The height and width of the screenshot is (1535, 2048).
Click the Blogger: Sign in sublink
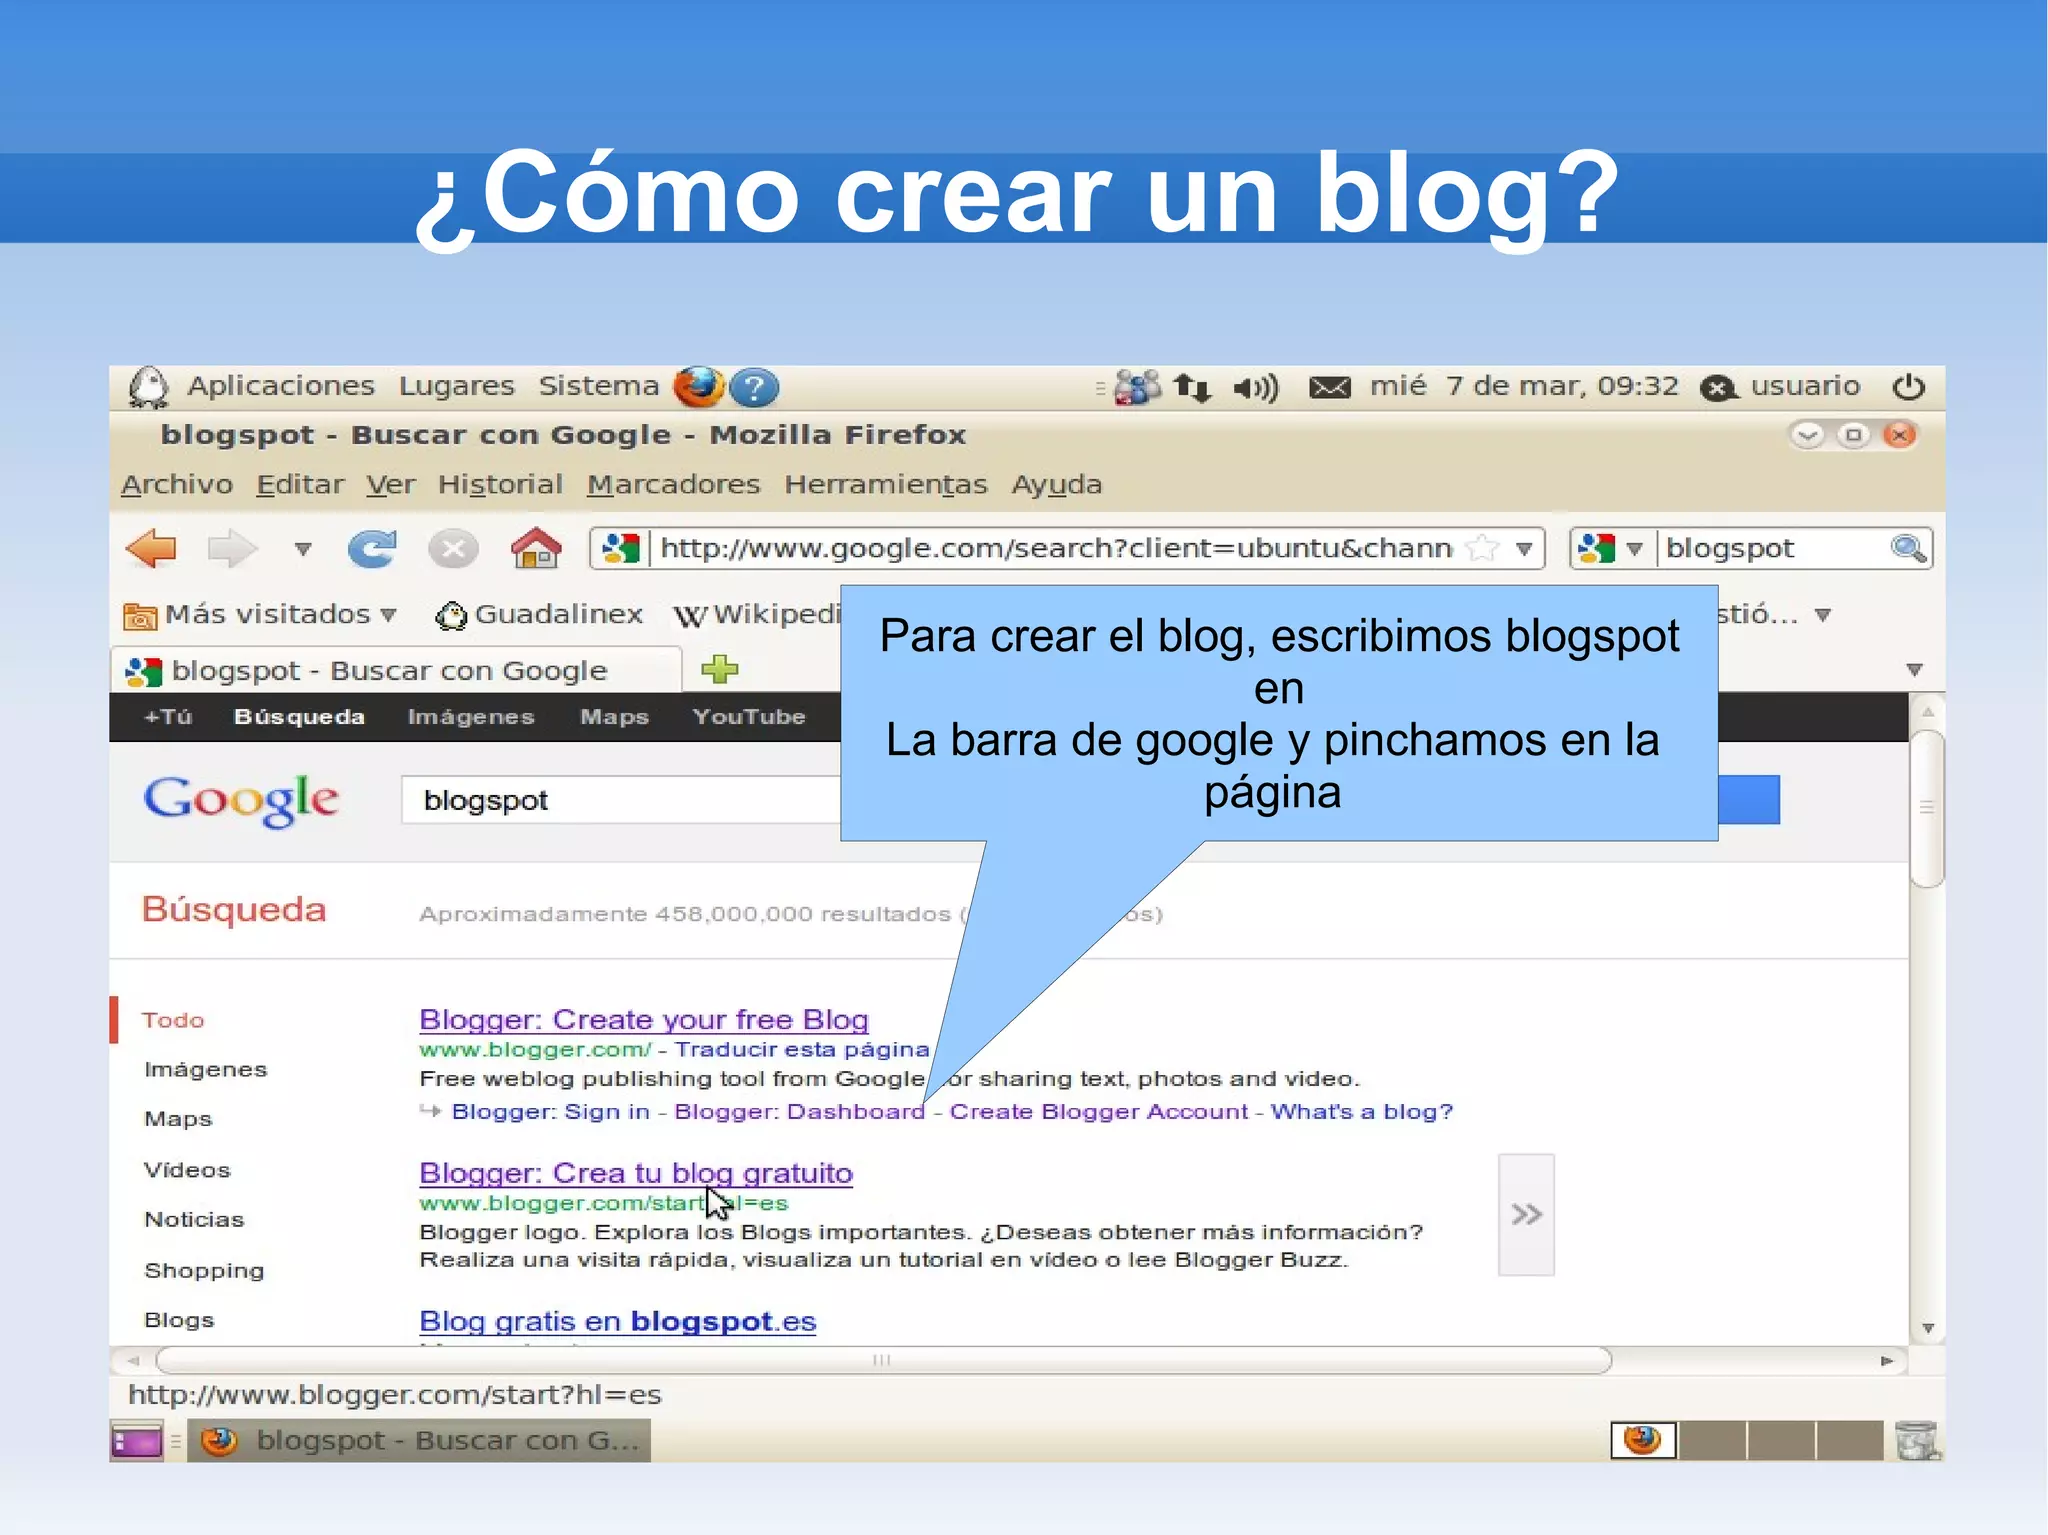tap(551, 1111)
